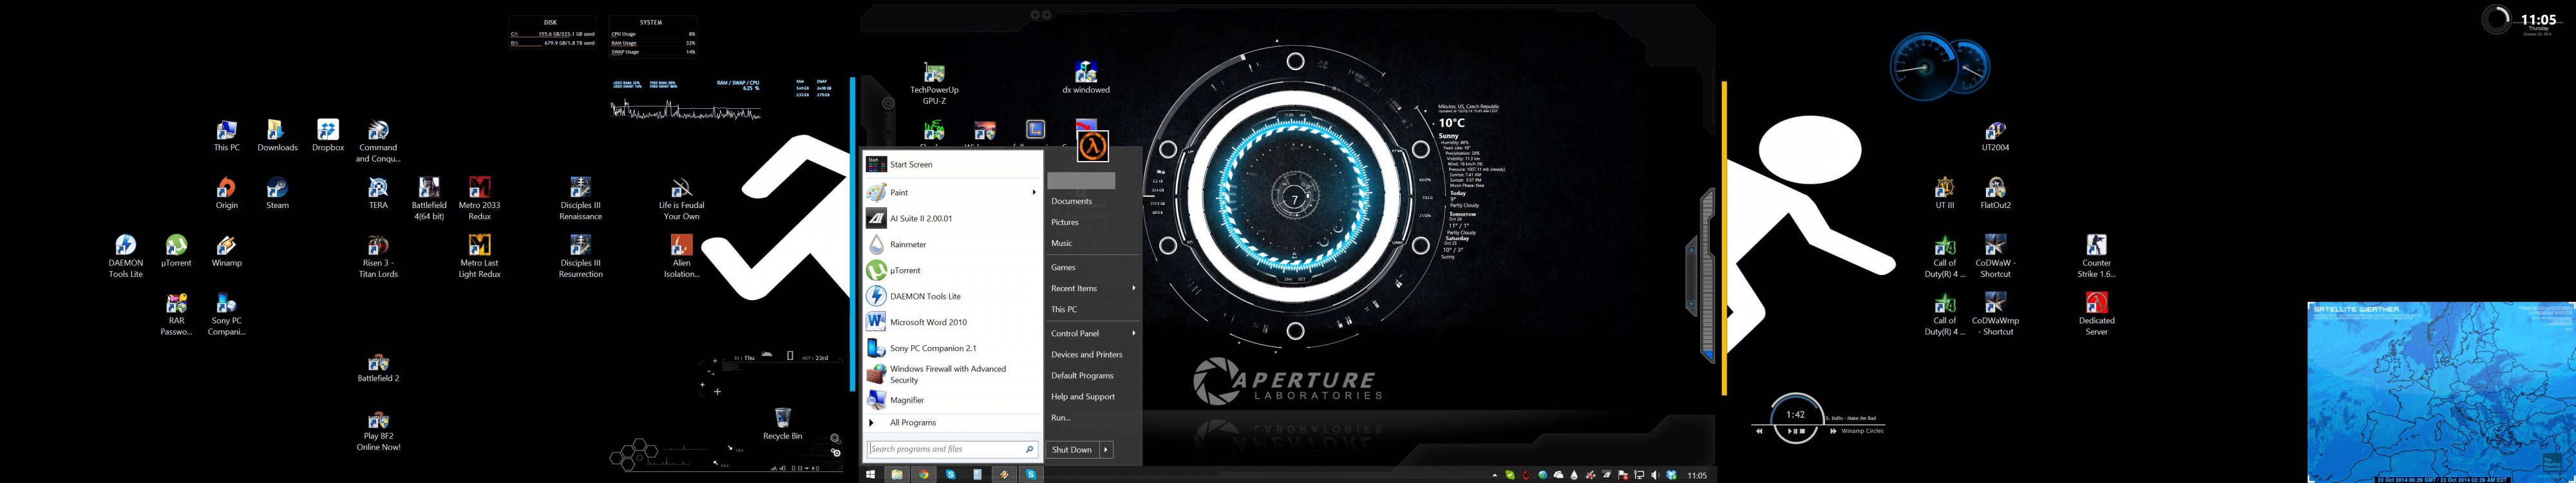
Task: Launch Magnifier from the Start menu
Action: [953, 400]
